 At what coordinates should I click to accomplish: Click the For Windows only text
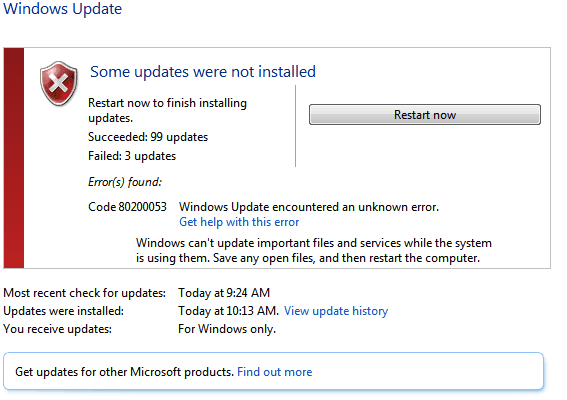tap(227, 329)
